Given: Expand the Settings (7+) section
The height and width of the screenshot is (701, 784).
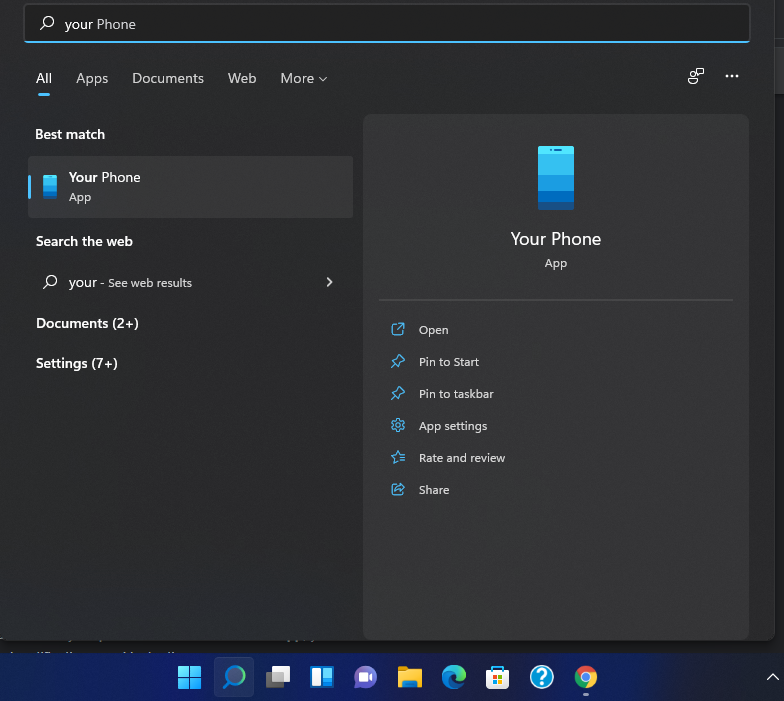Looking at the screenshot, I should click(76, 364).
